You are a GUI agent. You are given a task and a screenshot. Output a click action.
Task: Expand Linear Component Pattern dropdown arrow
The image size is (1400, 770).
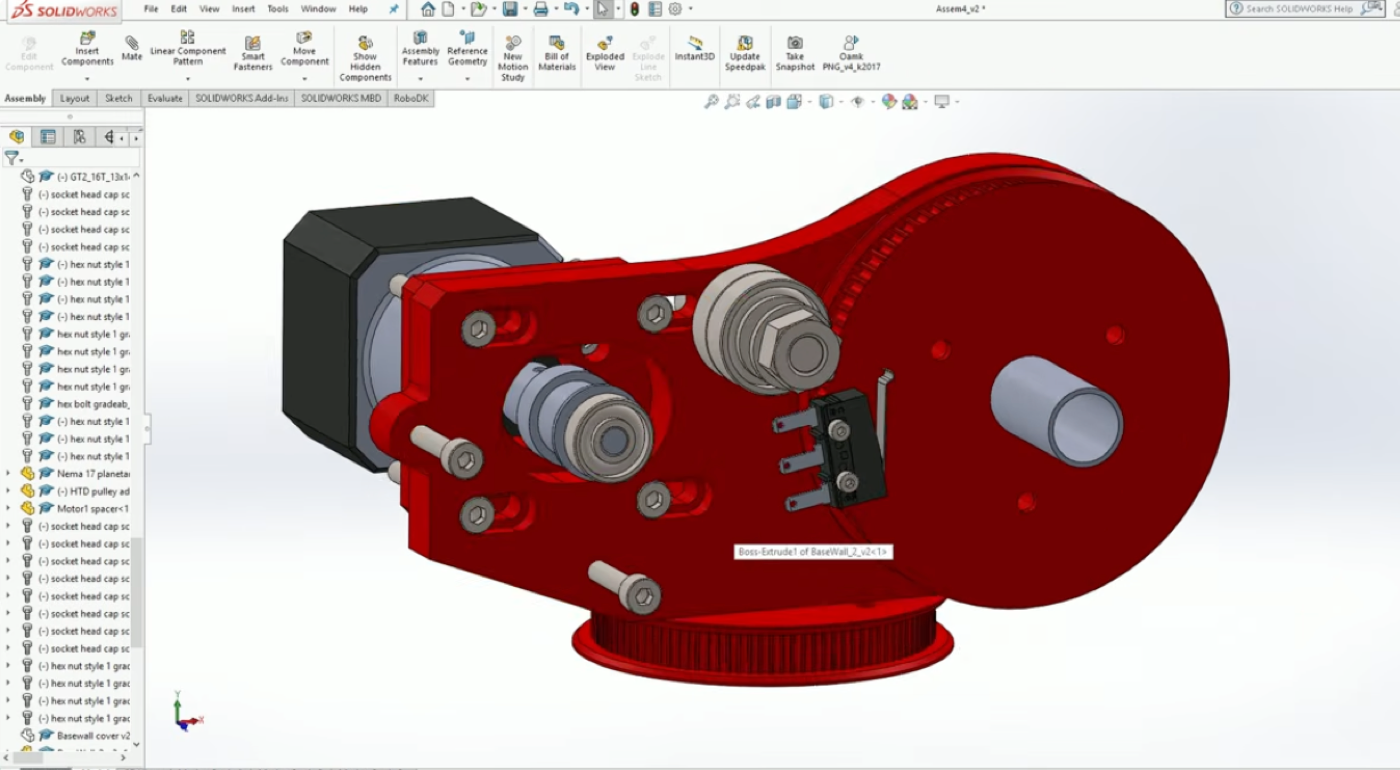coord(188,78)
